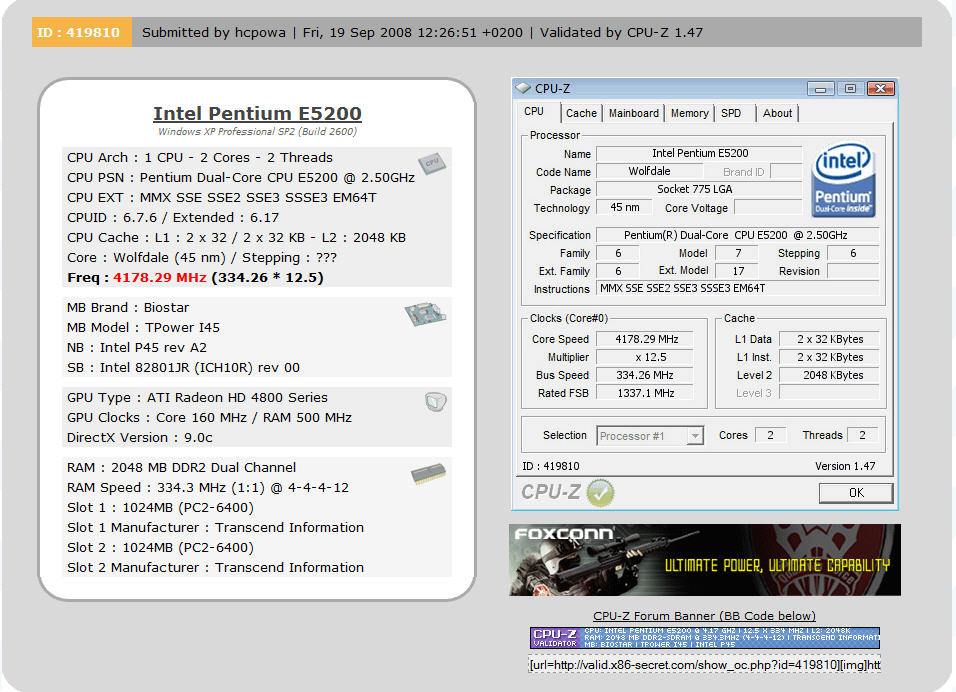The image size is (956, 692).
Task: Click the ID : 419810 orange badge
Action: [x=82, y=32]
